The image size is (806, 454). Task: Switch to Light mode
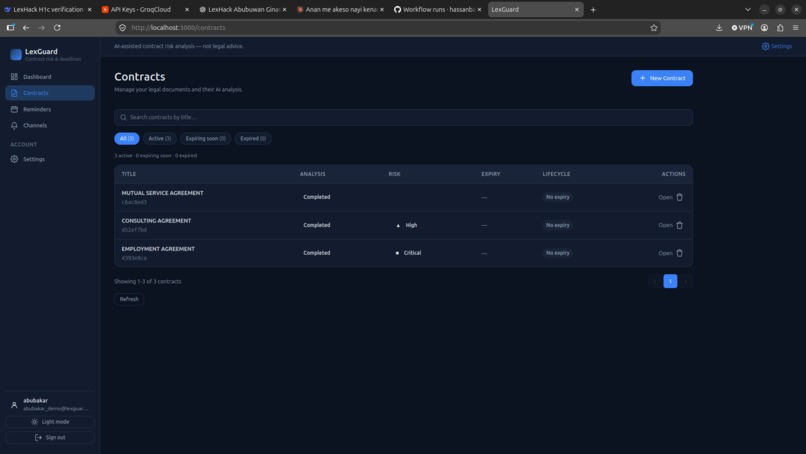point(50,422)
